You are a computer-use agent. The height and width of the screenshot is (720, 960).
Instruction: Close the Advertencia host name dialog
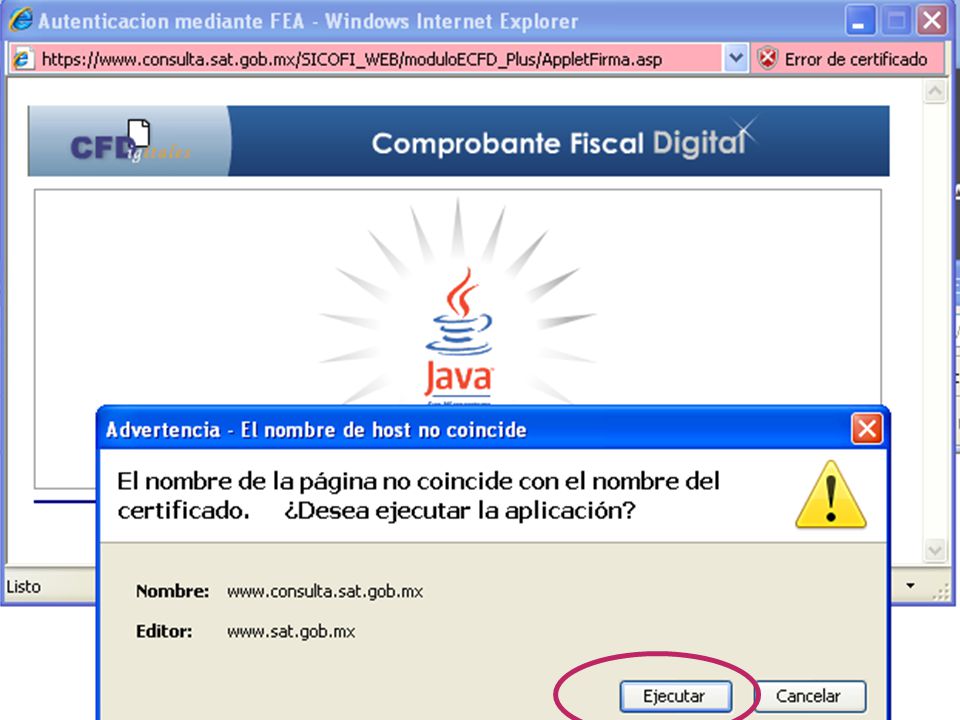866,429
